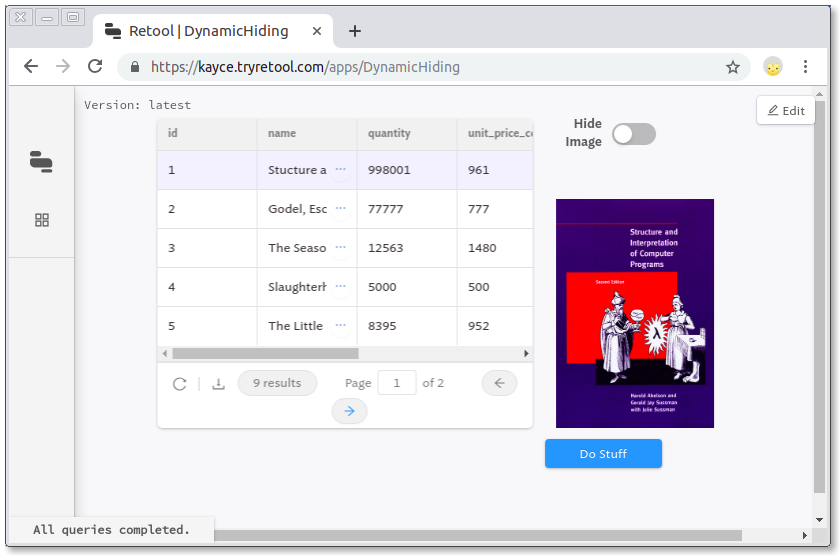
Task: Click the unit price cell 777
Action: tap(495, 209)
